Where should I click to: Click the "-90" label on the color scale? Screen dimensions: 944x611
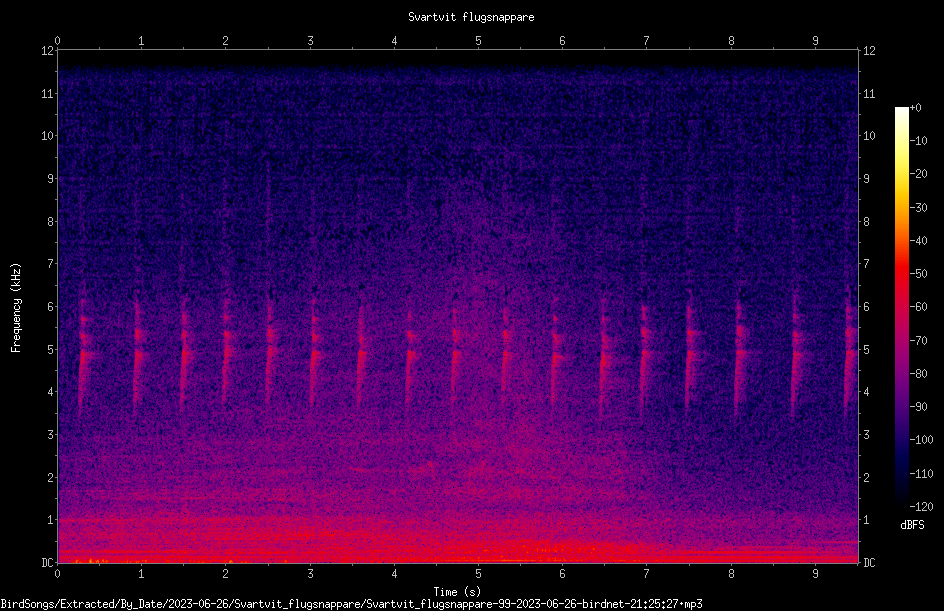(919, 407)
